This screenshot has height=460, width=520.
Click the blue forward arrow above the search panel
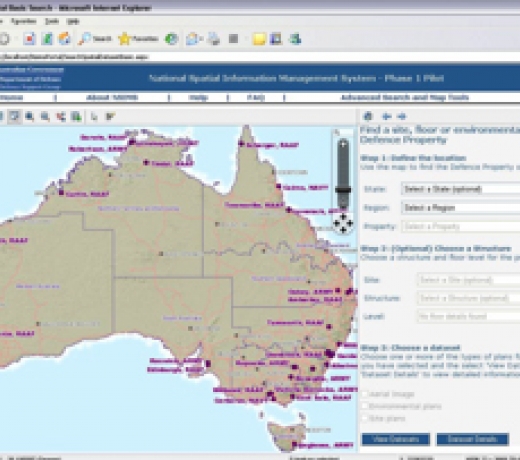click(x=402, y=116)
